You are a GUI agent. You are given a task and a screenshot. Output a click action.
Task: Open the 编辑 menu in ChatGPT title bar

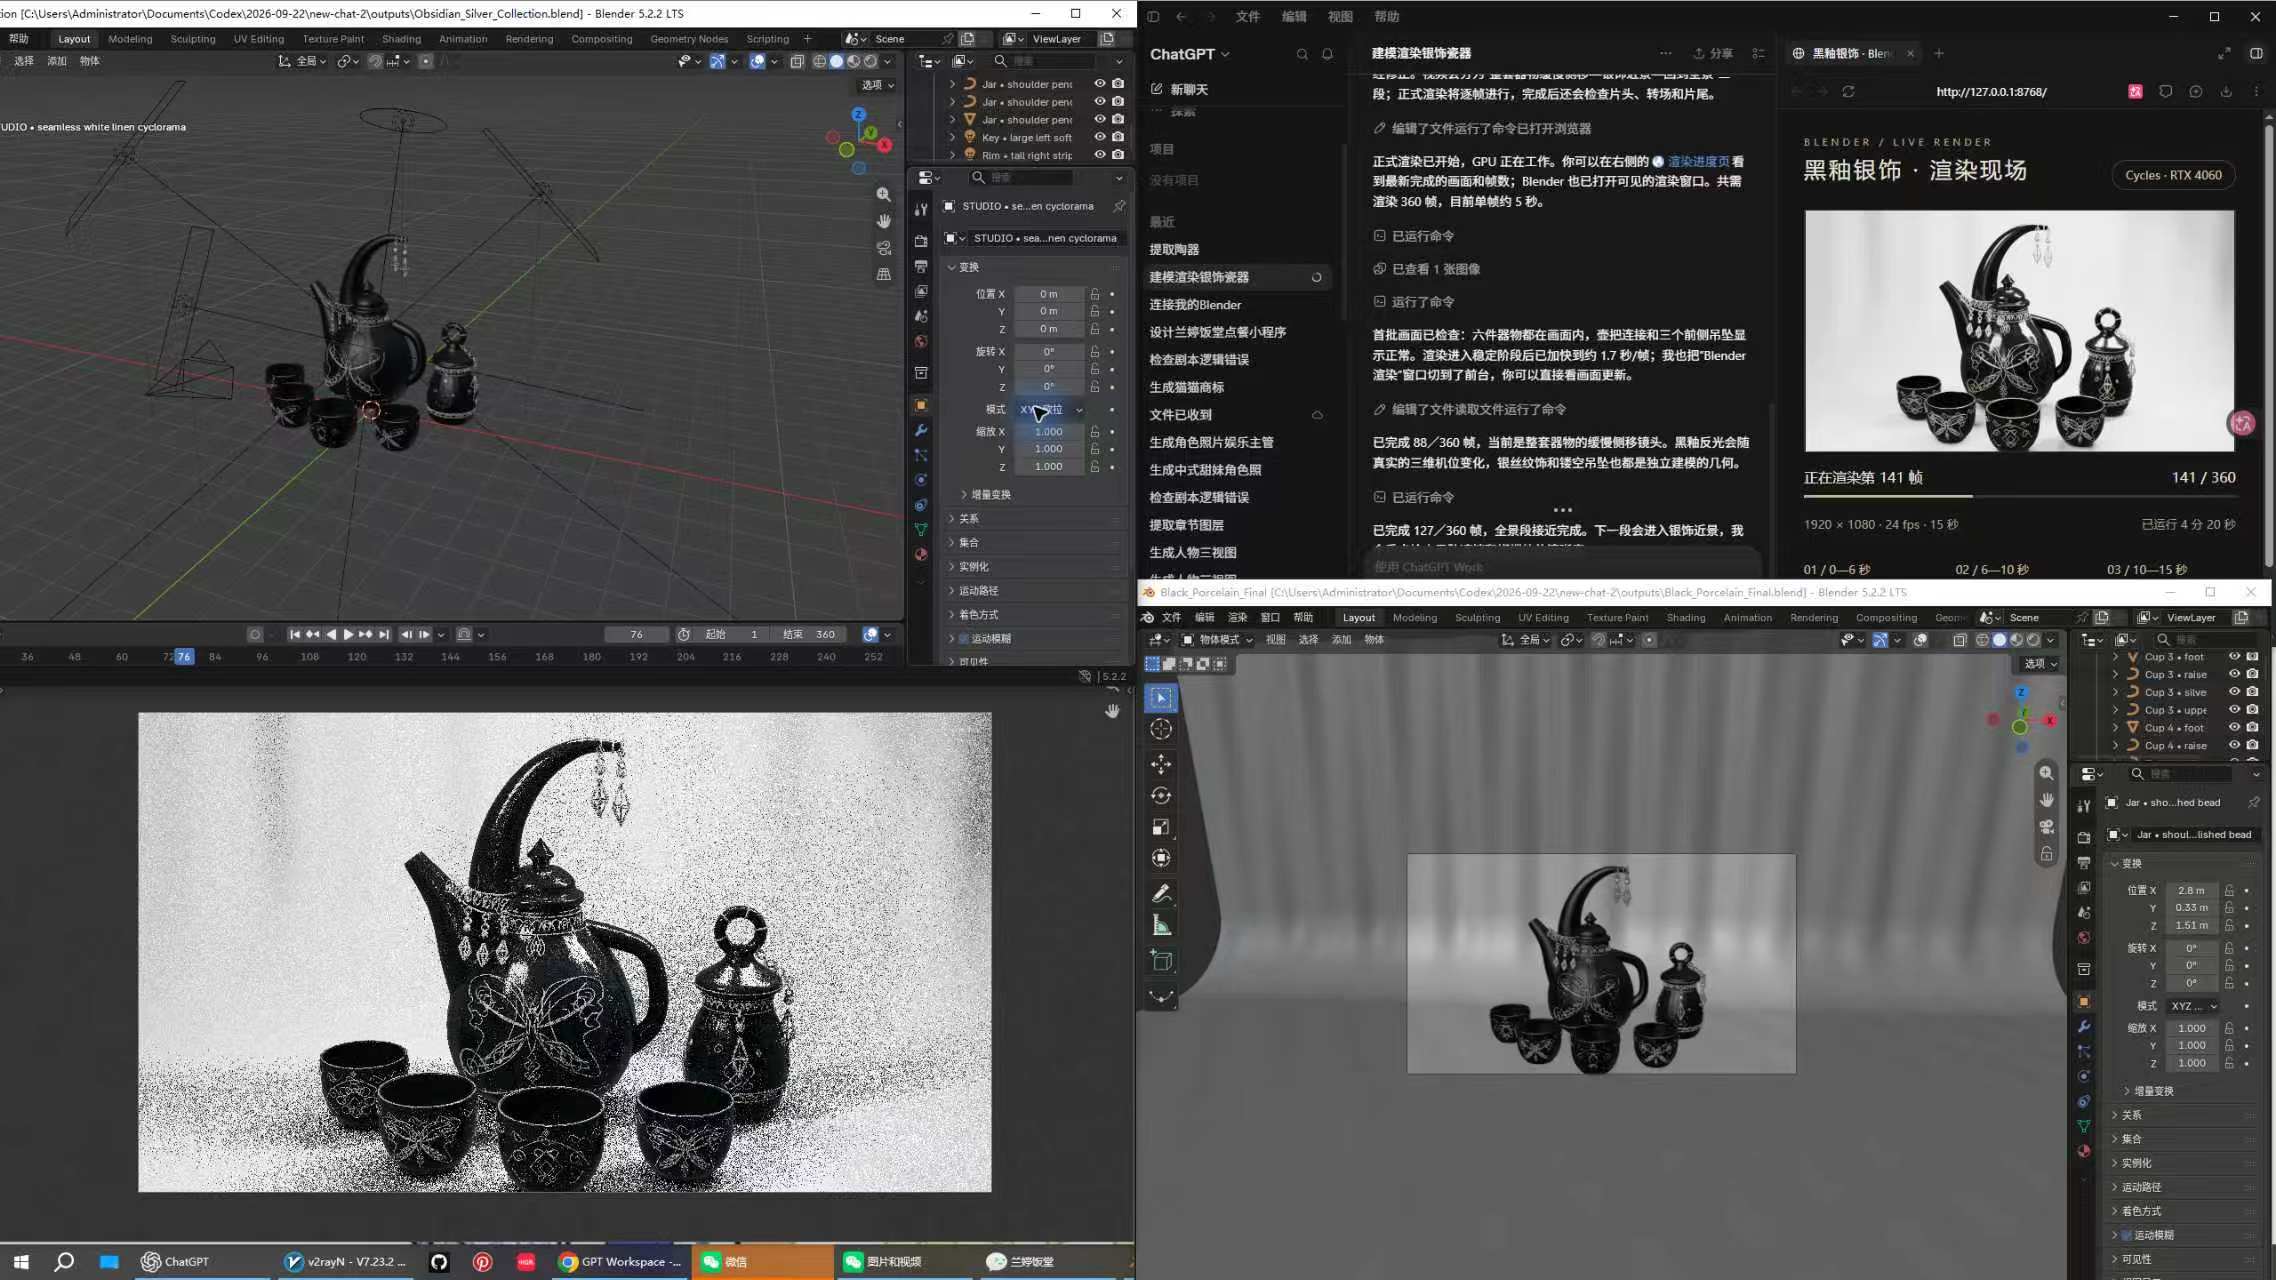tap(1294, 16)
